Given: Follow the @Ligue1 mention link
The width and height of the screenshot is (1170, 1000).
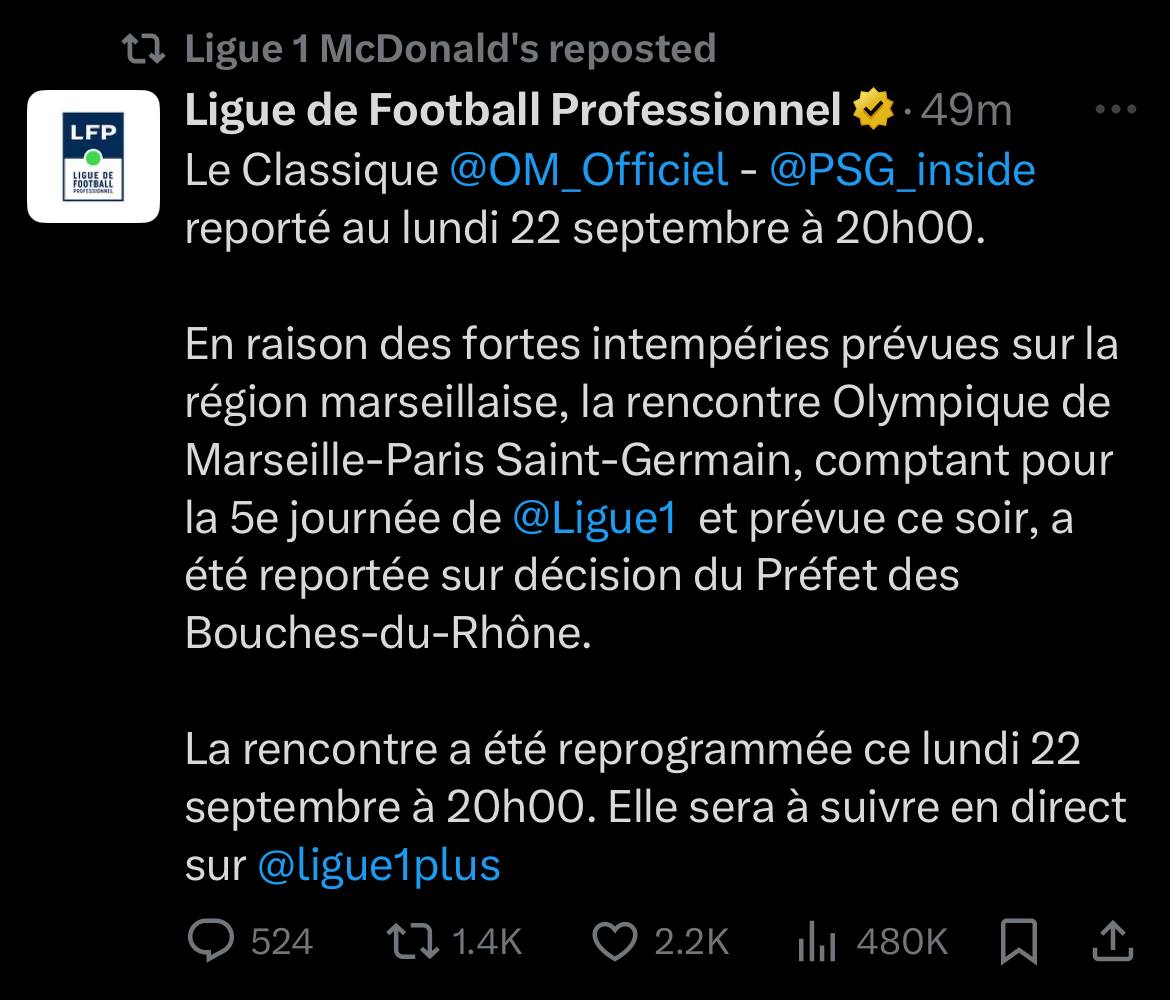Looking at the screenshot, I should (x=594, y=519).
